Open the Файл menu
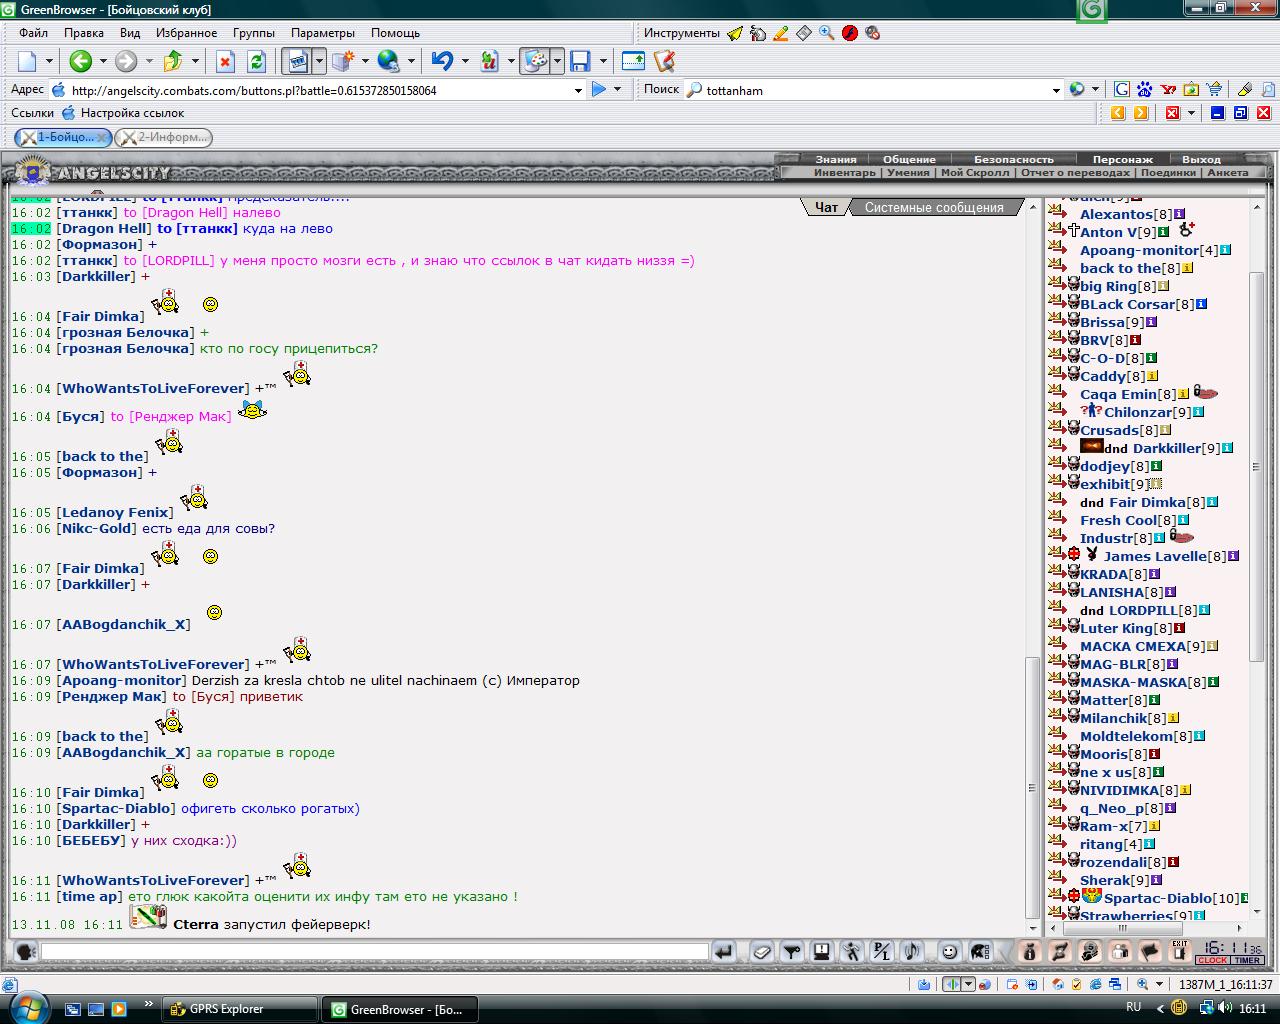Image resolution: width=1280 pixels, height=1024 pixels. 33,33
